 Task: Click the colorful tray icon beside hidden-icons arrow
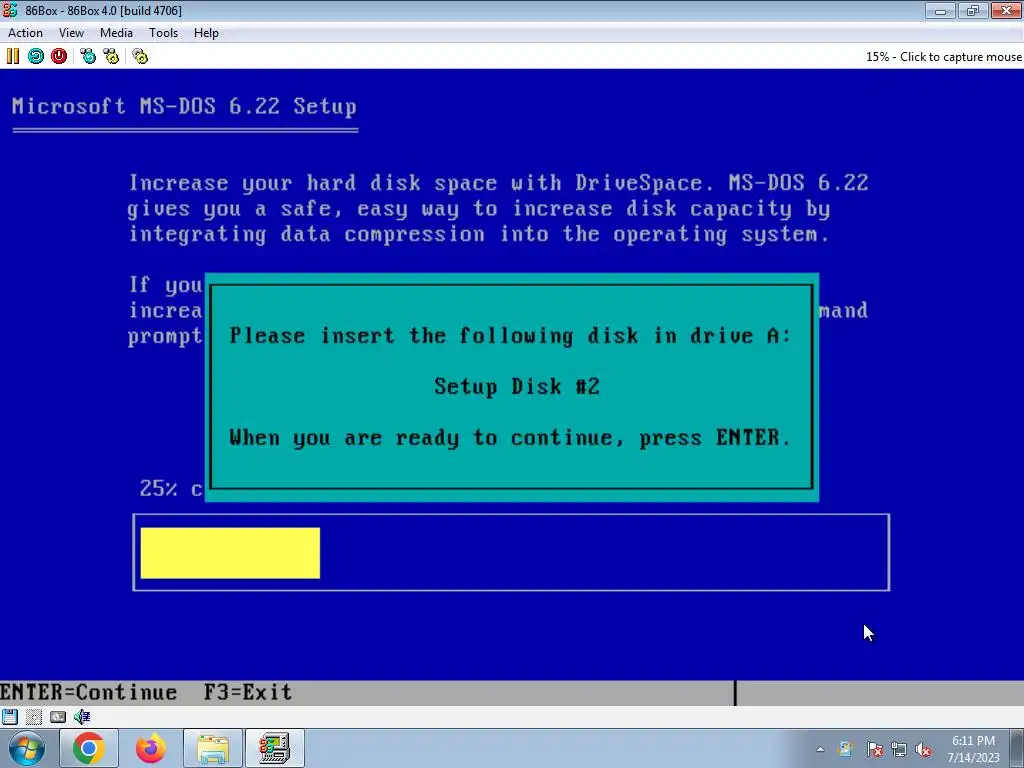coord(846,749)
